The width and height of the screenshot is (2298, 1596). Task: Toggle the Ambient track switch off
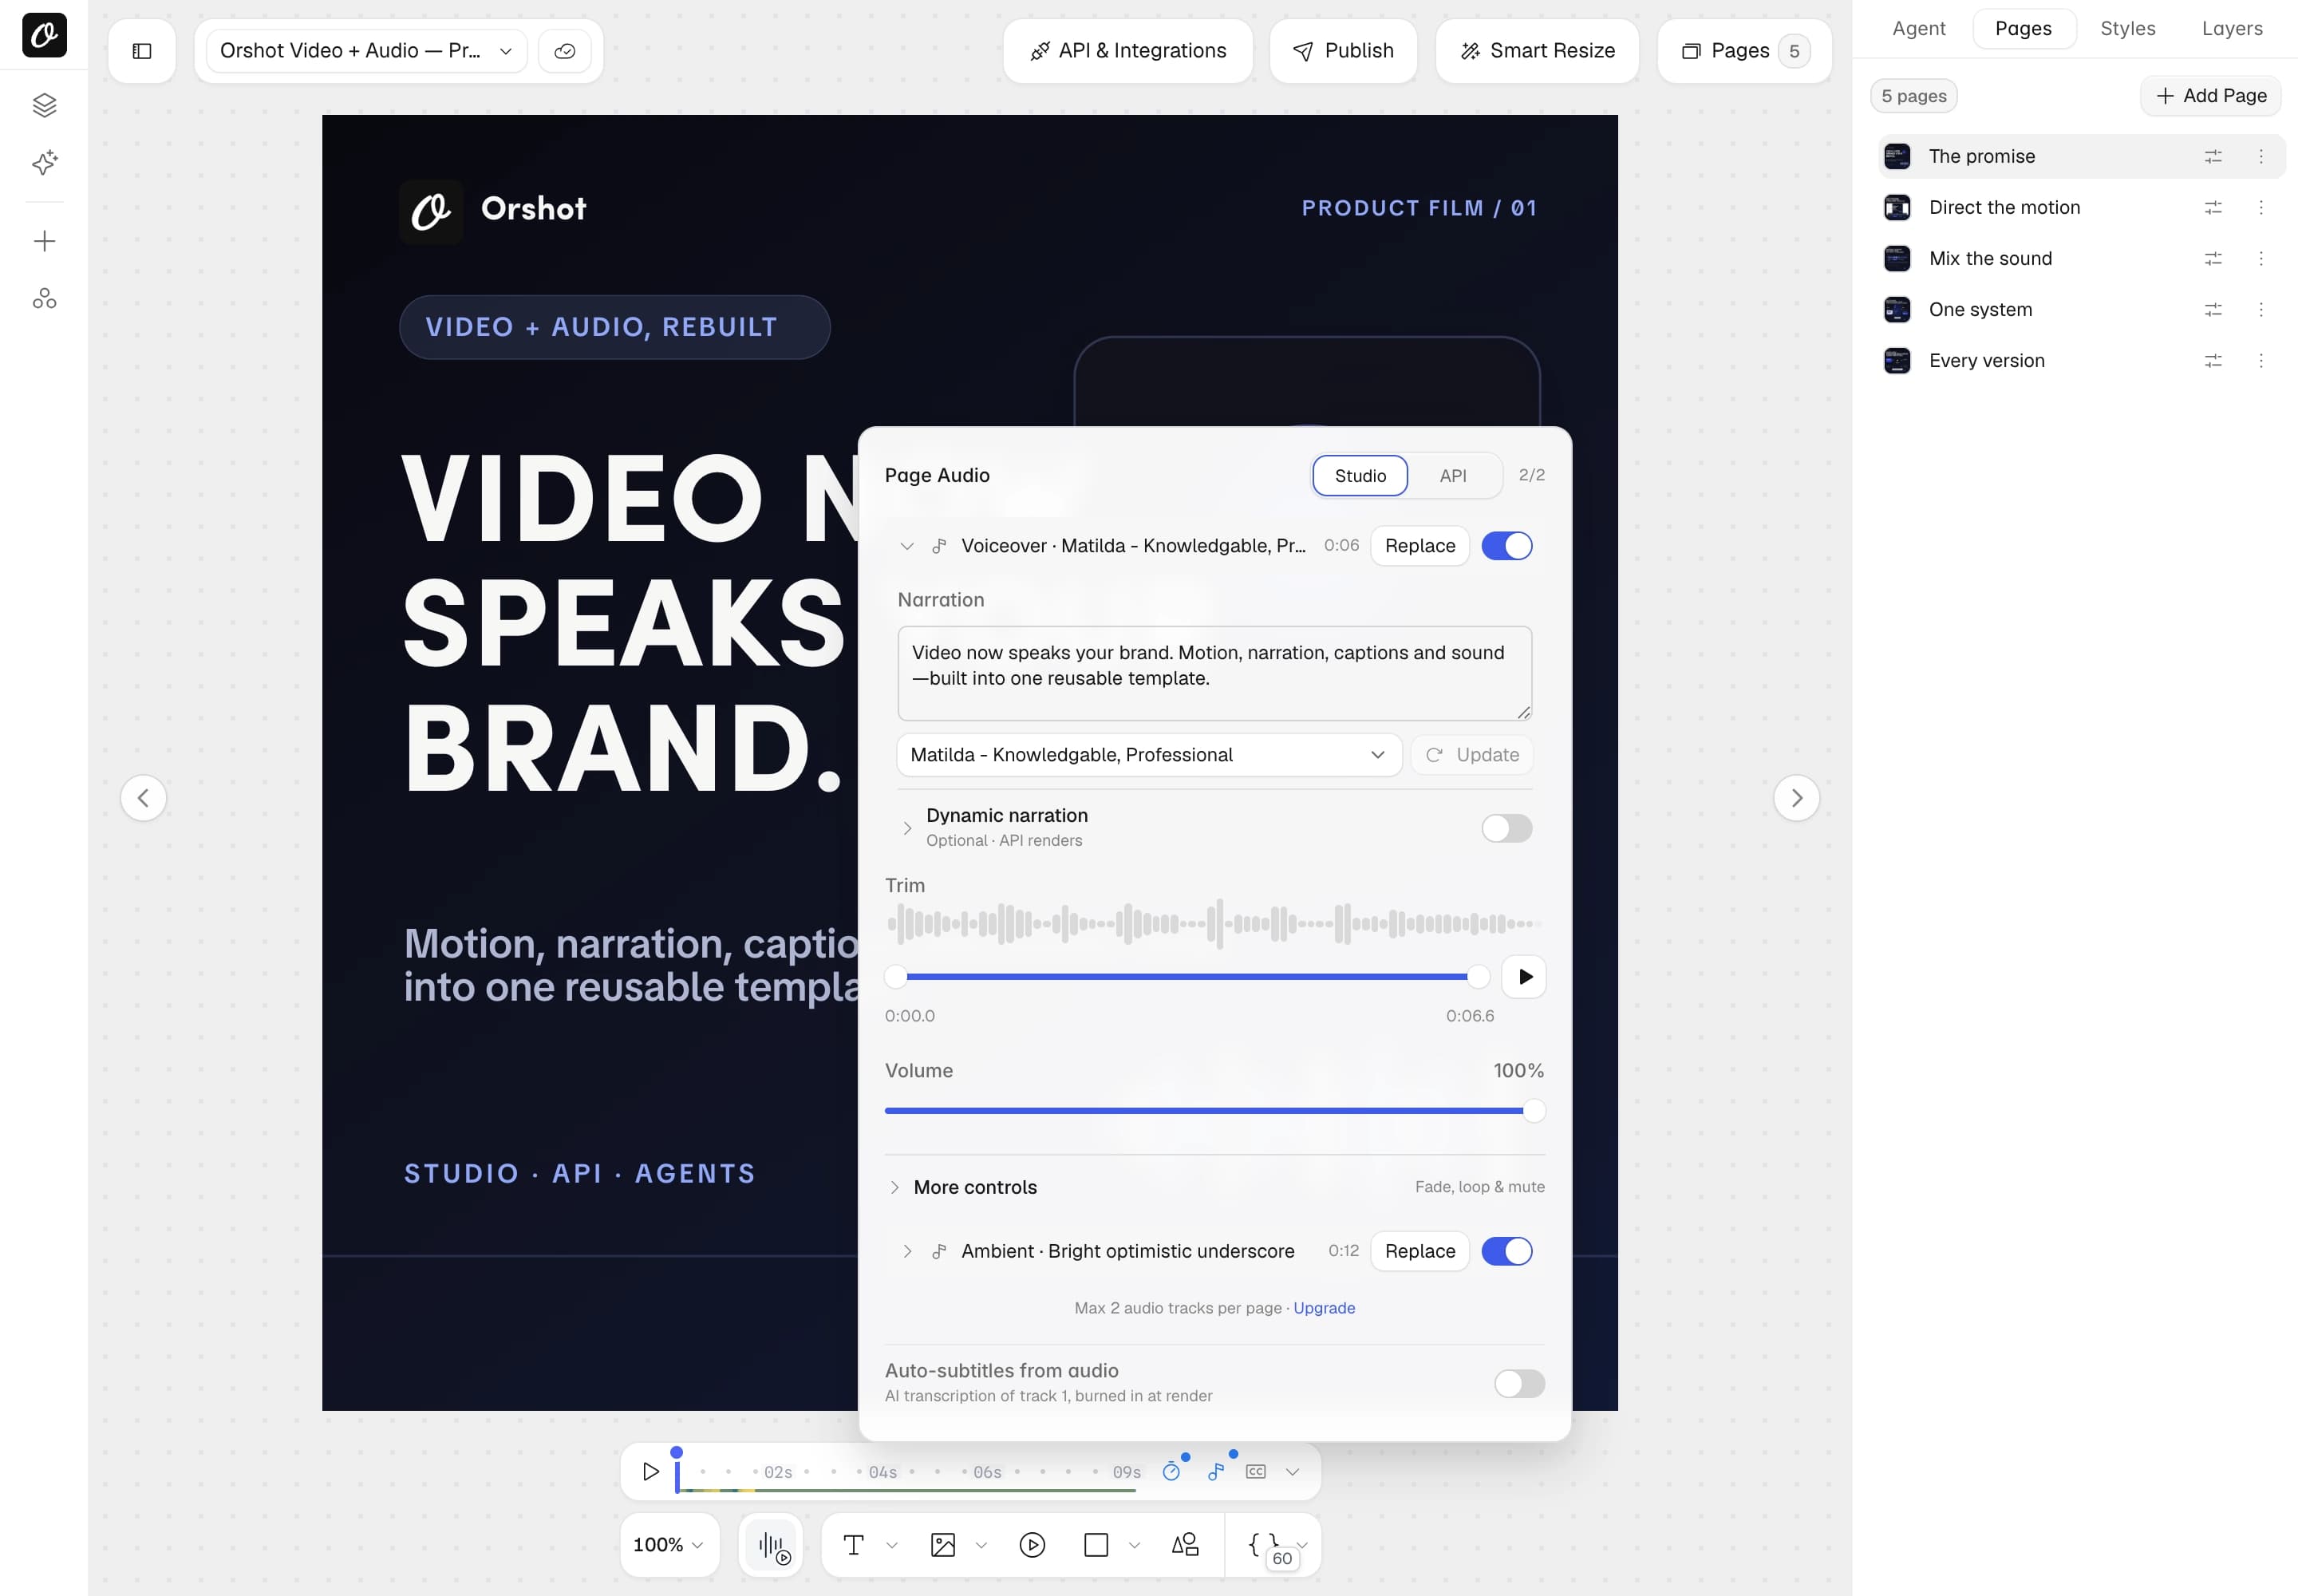(1507, 1252)
